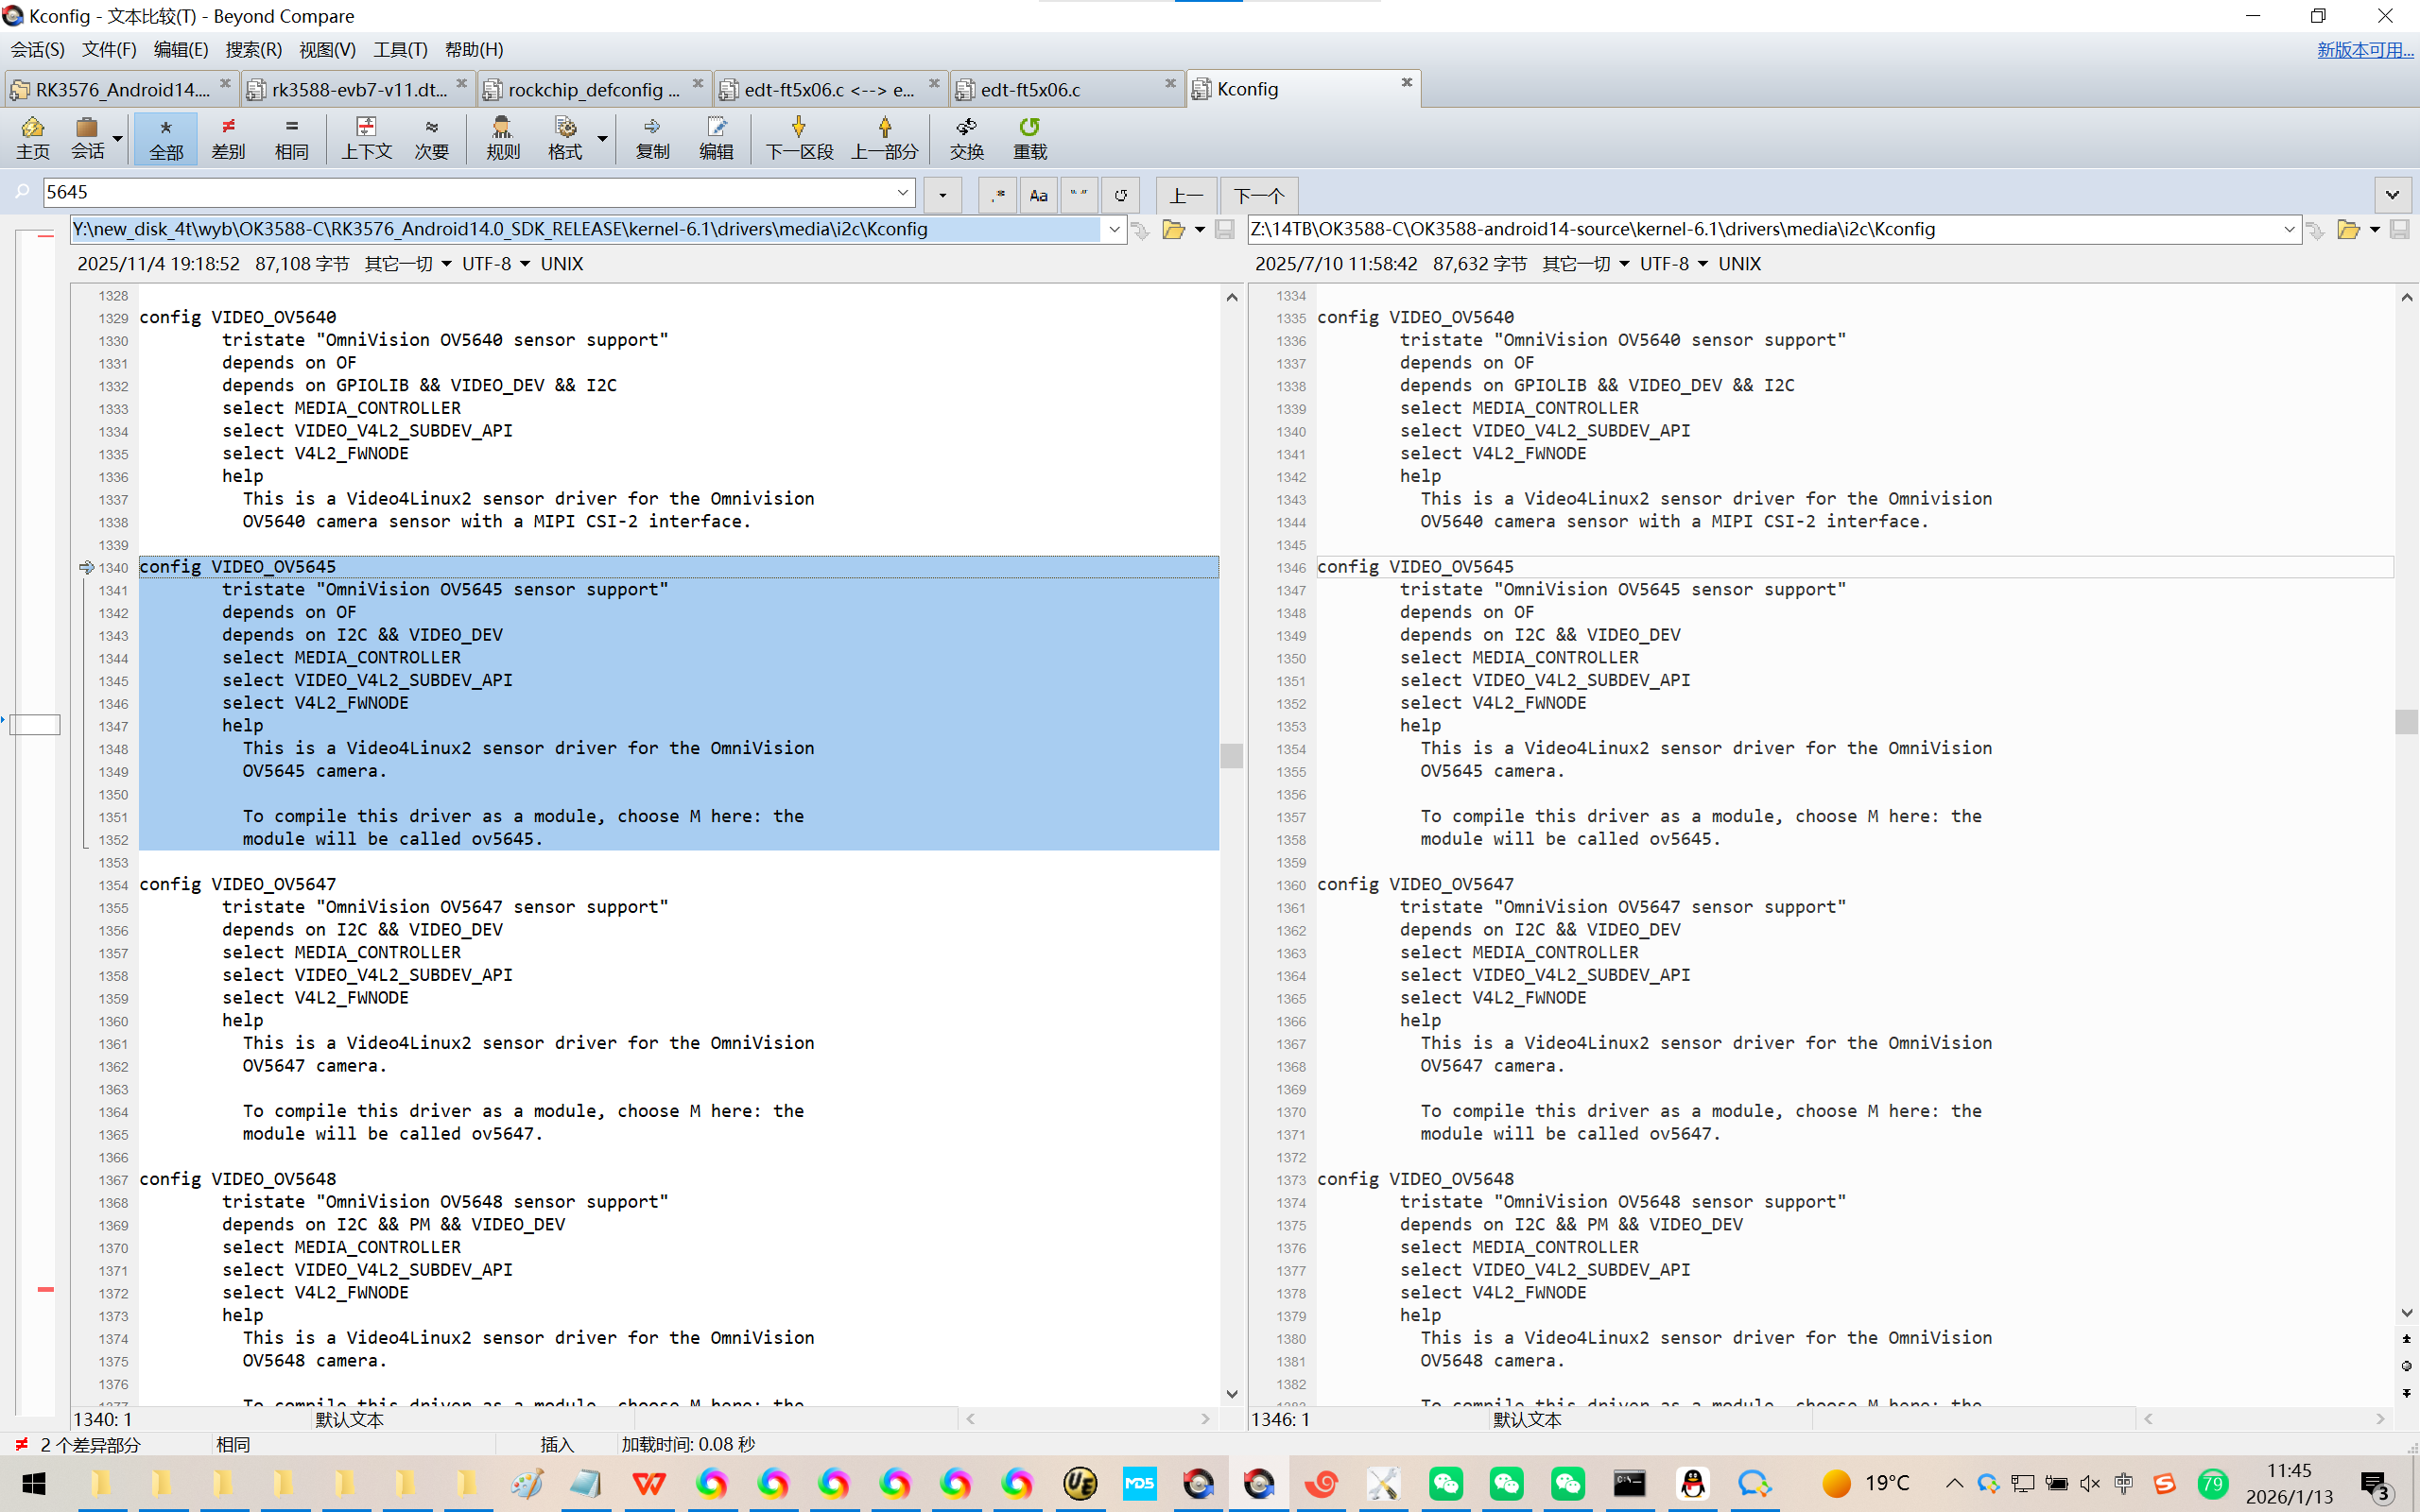Click the Edit (编辑) toolbar icon
2420x1512 pixels.
tap(716, 137)
